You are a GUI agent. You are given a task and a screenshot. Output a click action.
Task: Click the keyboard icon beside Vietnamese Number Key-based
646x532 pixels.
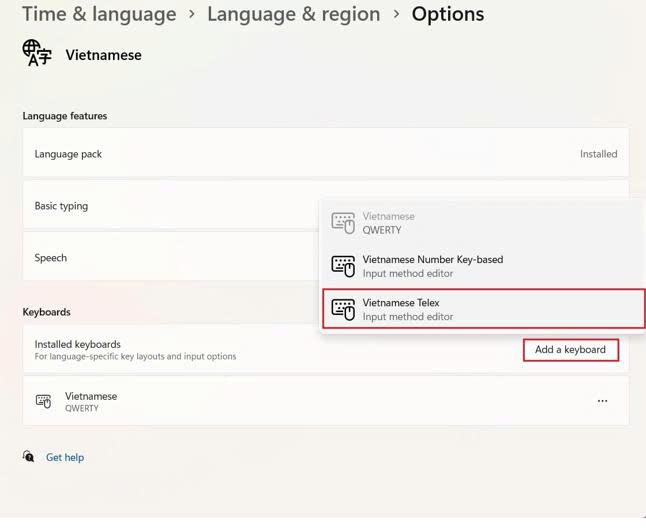pos(343,266)
